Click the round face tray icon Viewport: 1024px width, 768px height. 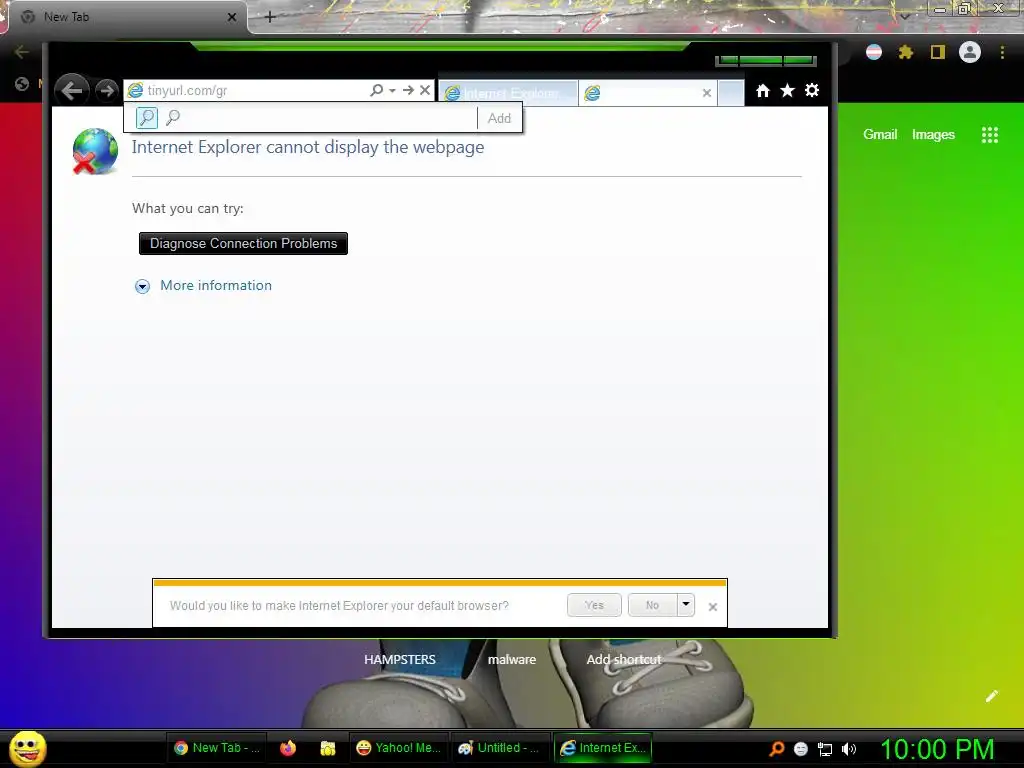(x=801, y=749)
